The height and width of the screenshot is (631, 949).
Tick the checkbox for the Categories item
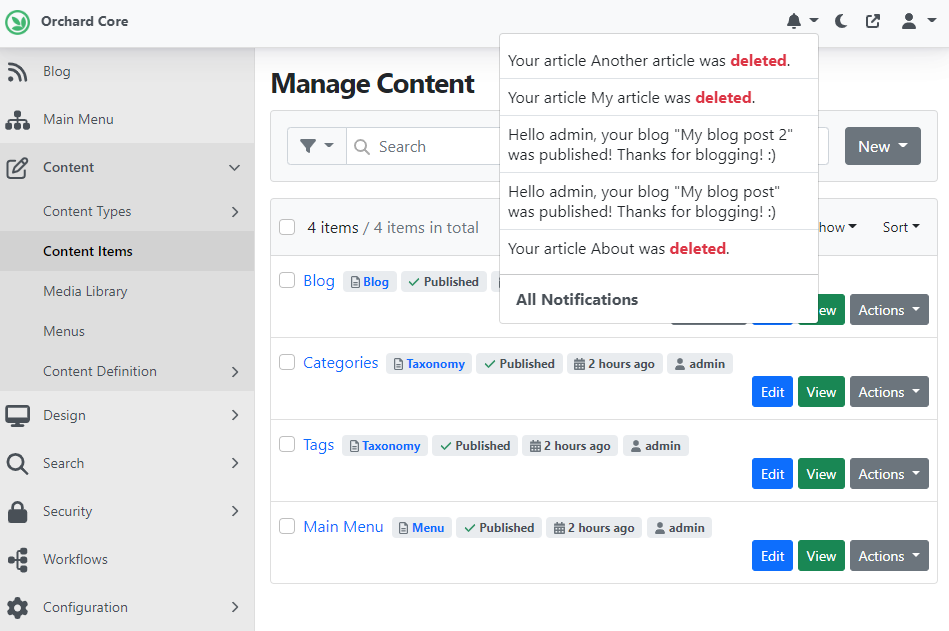287,362
